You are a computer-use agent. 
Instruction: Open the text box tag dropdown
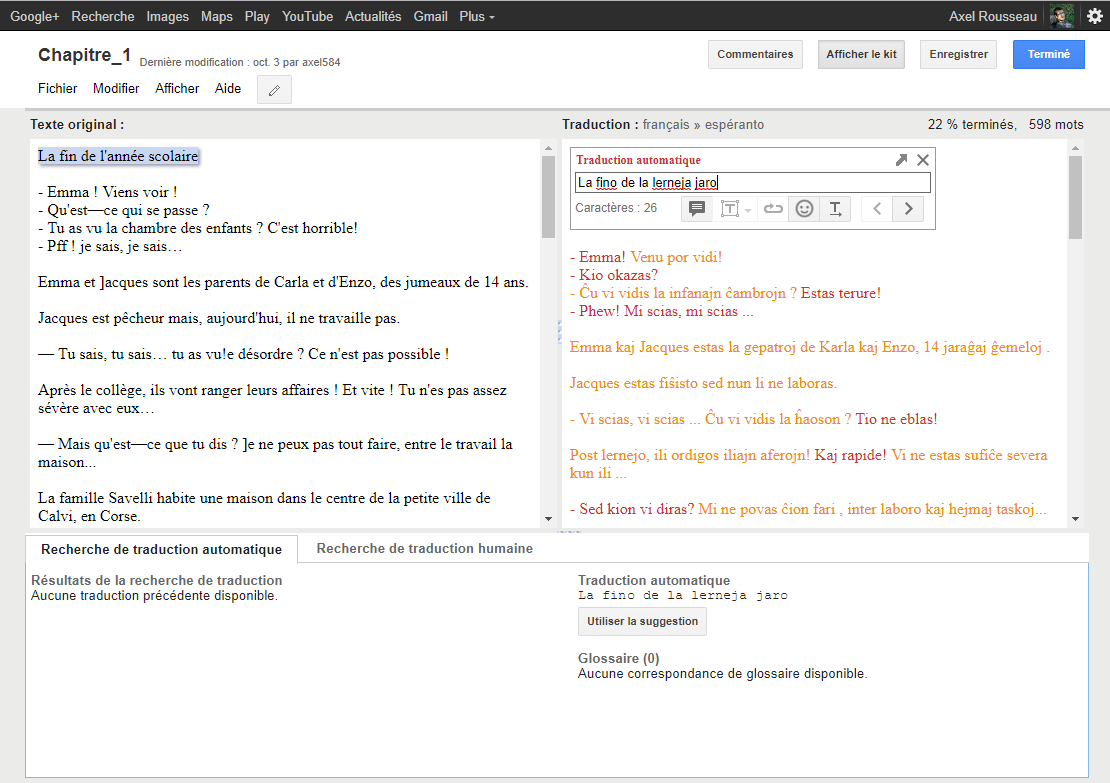736,209
